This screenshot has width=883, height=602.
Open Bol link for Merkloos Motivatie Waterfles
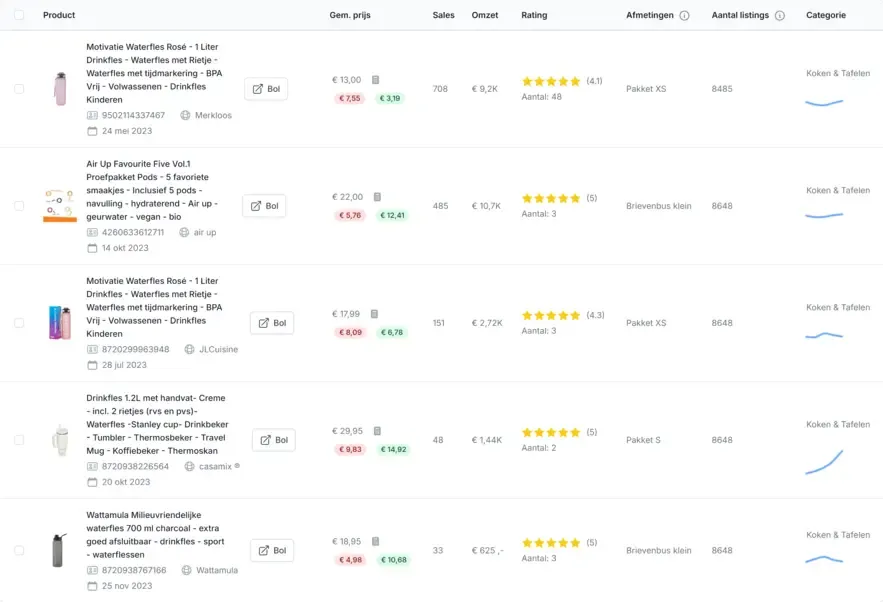(266, 89)
